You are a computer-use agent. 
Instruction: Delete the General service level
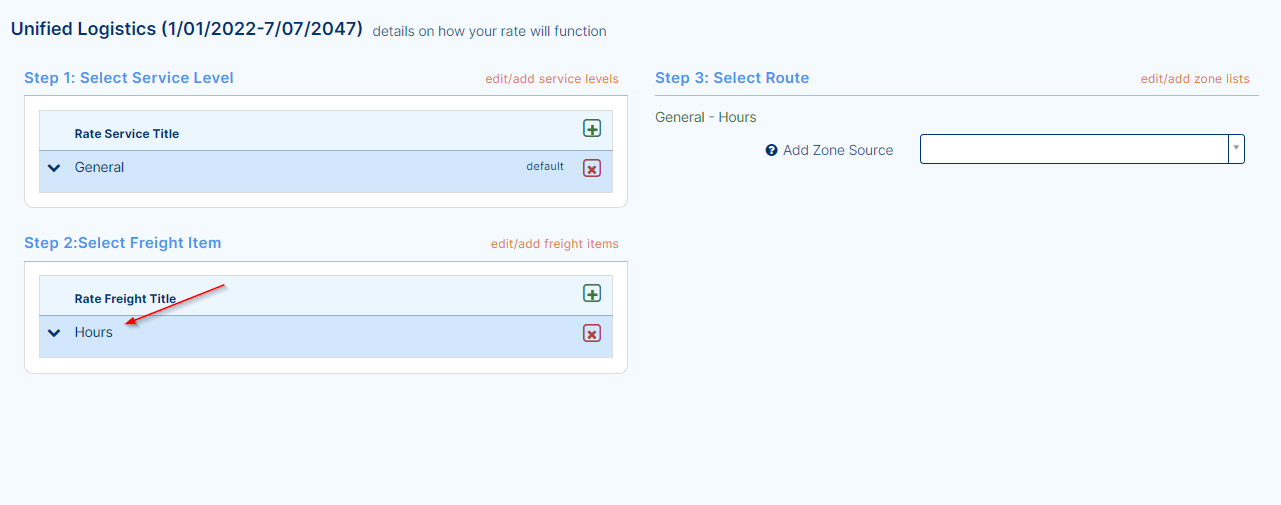[592, 168]
